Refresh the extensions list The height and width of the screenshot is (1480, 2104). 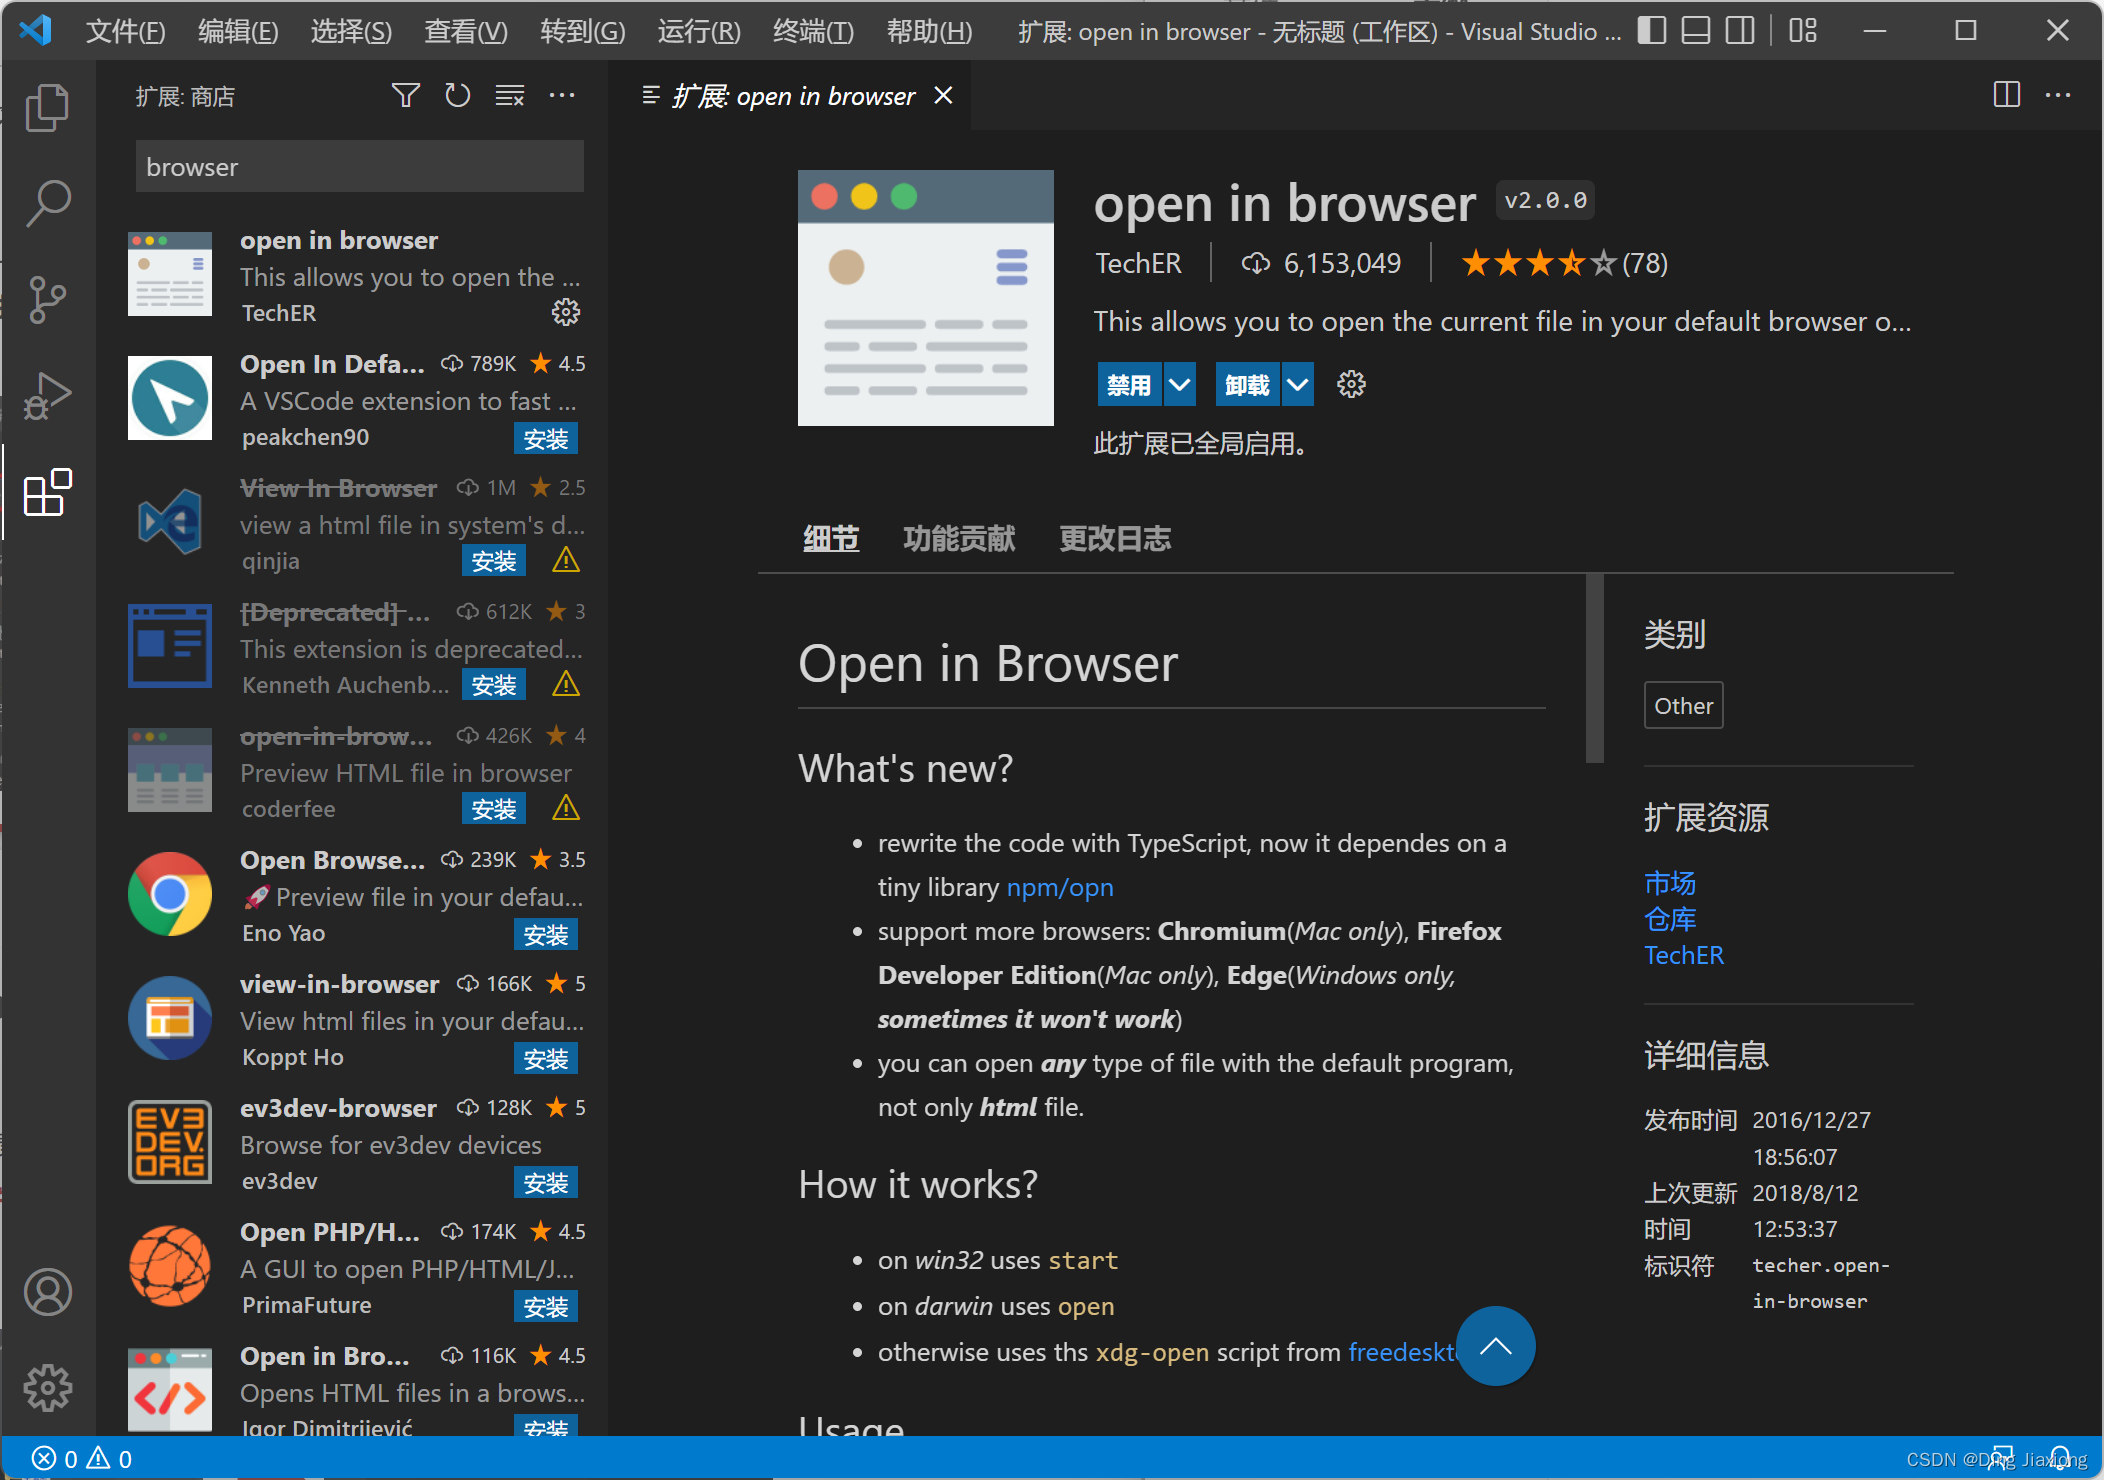pyautogui.click(x=457, y=96)
